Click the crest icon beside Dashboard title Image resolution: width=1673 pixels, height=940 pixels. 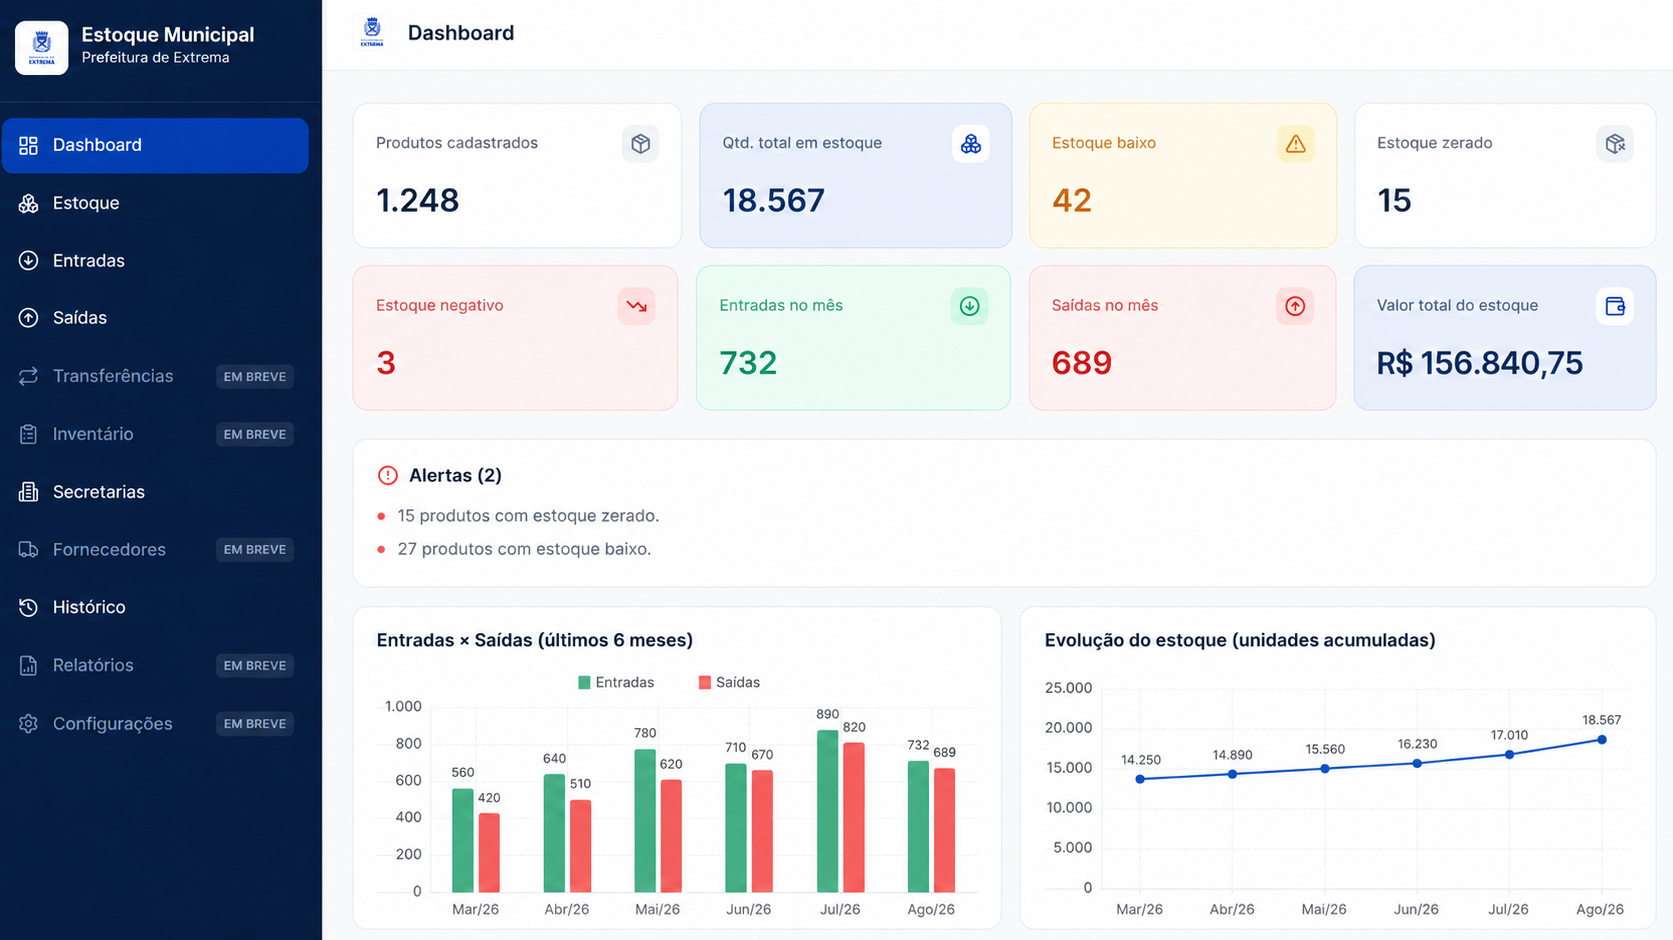(x=372, y=32)
